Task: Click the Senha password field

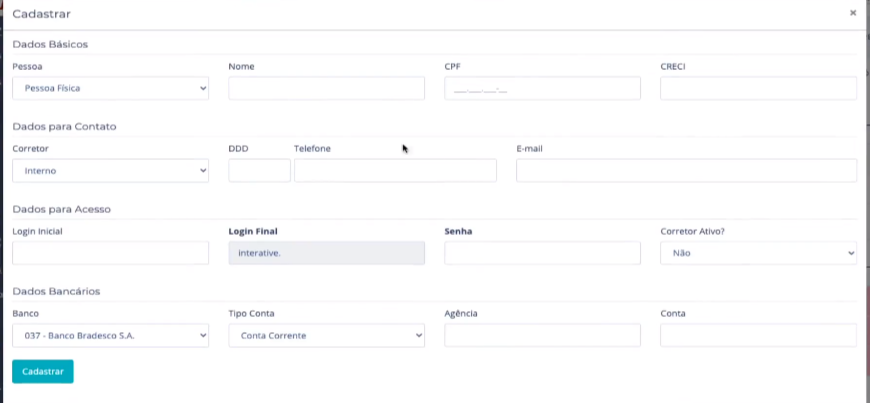Action: (x=542, y=253)
